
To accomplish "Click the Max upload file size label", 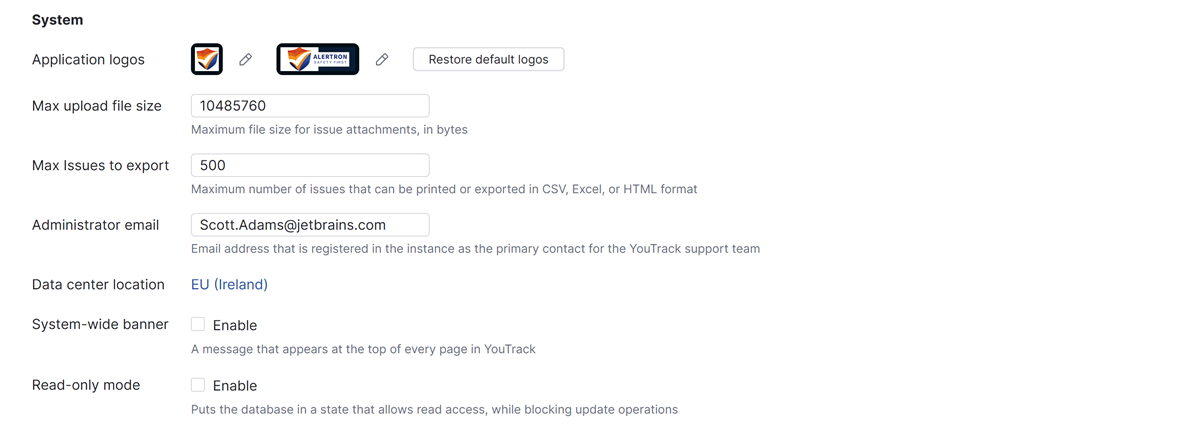I will tap(97, 106).
